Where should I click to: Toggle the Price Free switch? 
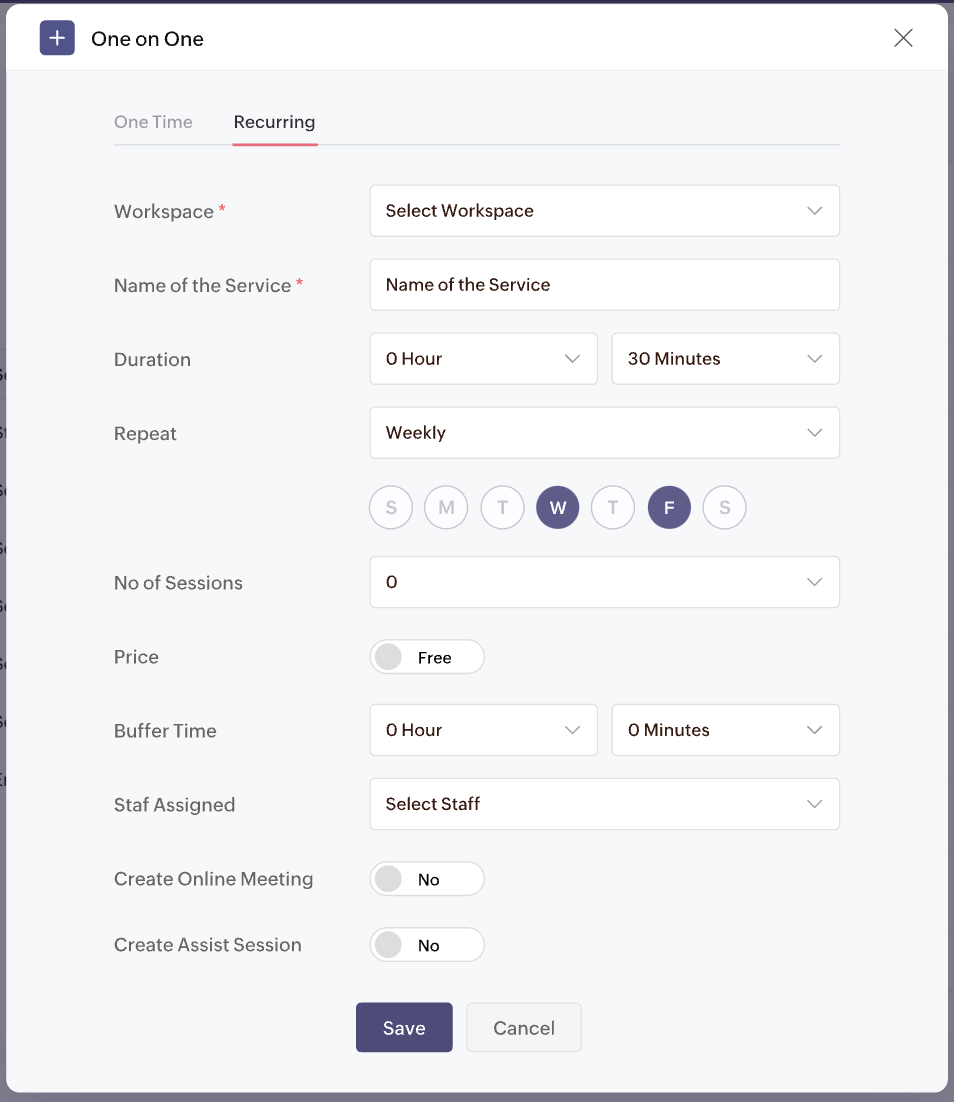pos(427,657)
